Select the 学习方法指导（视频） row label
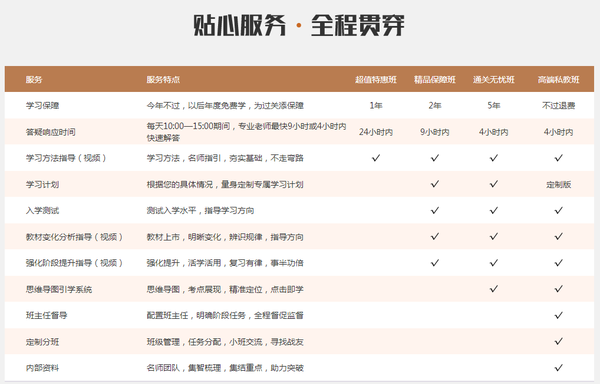600x384 pixels. 66,158
